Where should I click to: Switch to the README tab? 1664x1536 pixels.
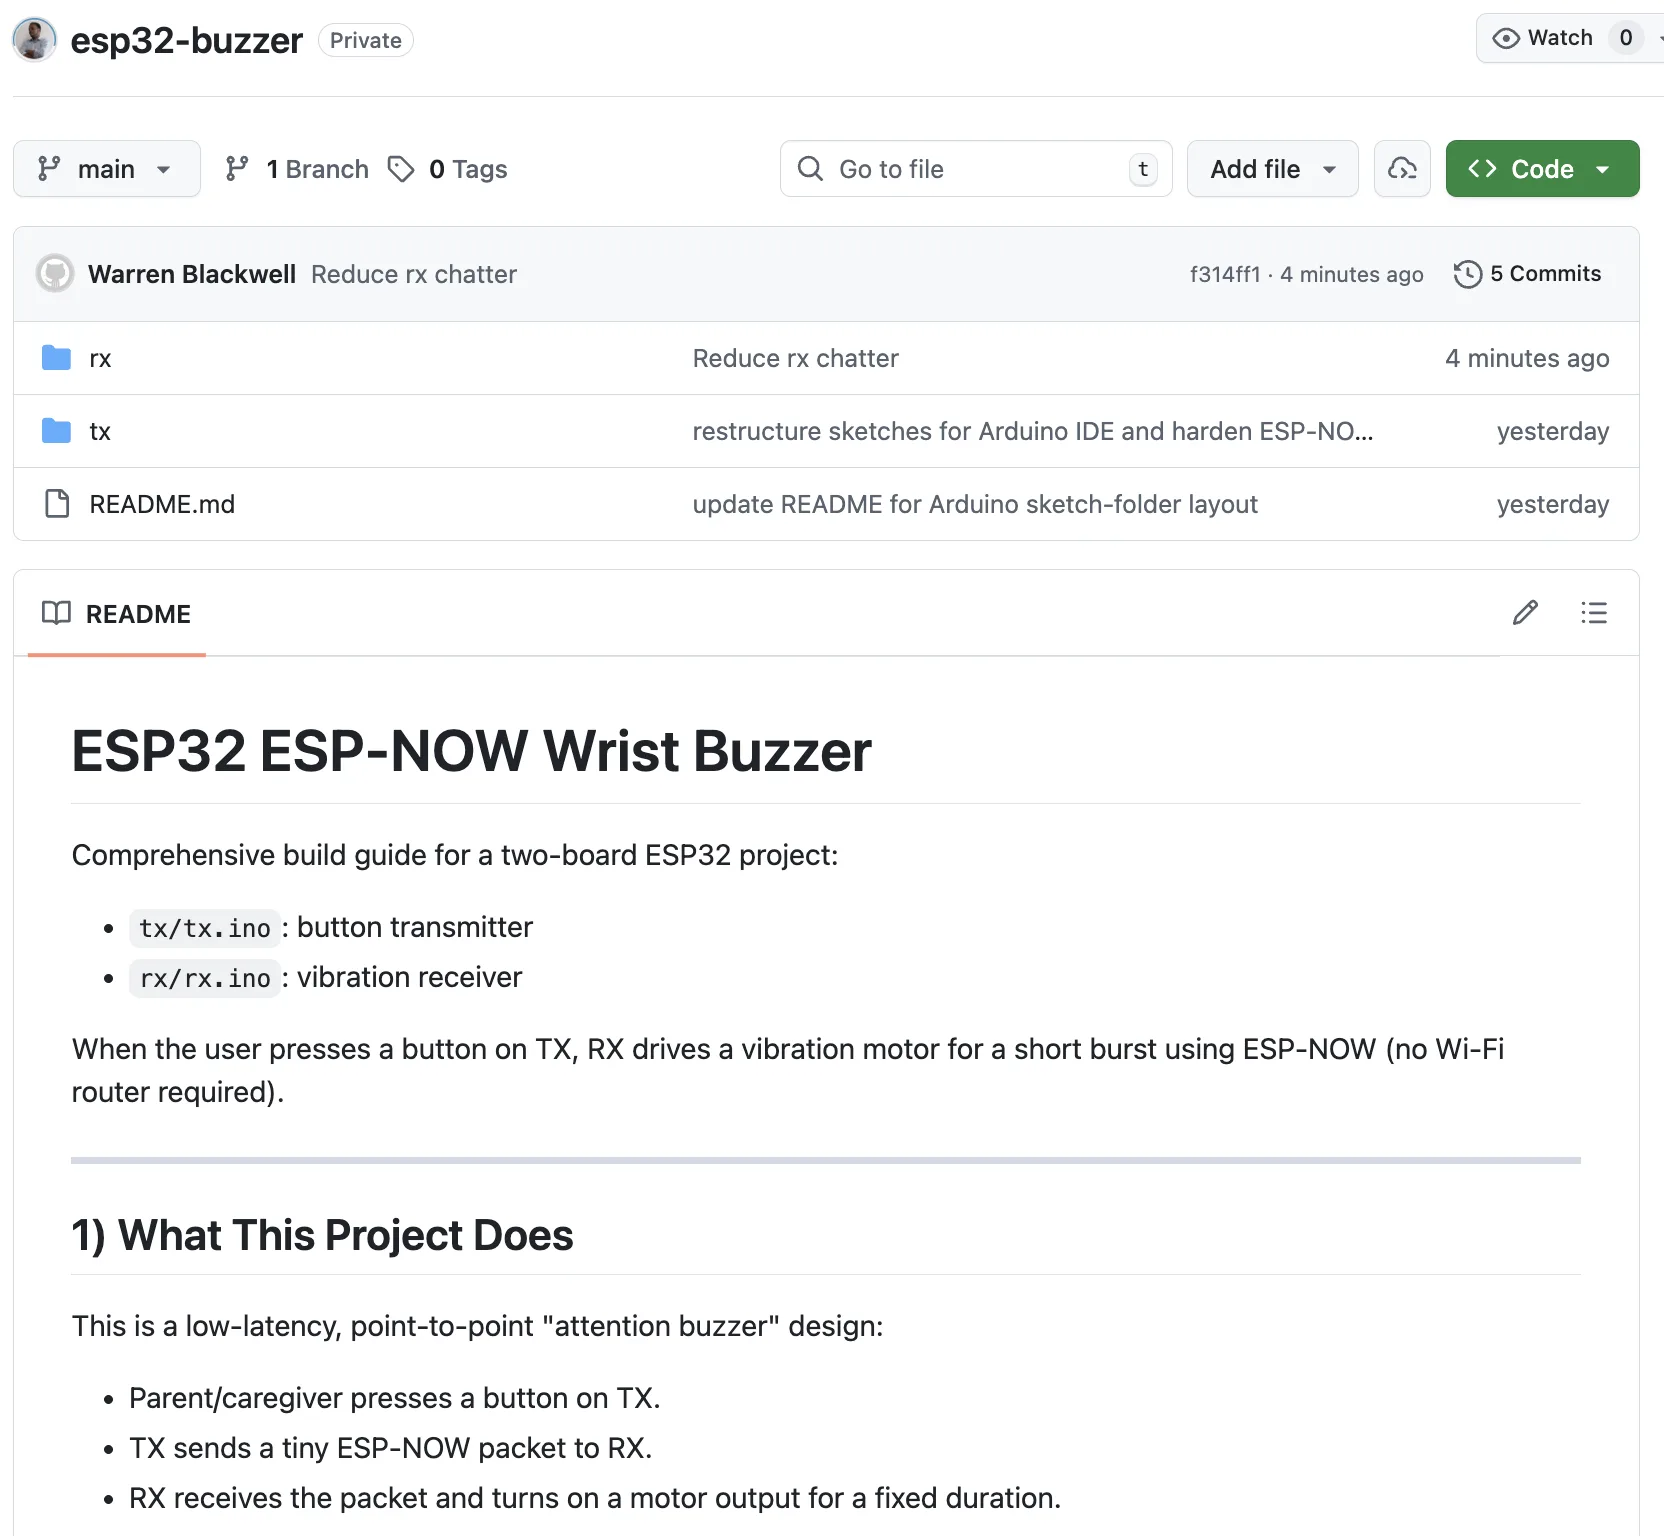coord(117,613)
